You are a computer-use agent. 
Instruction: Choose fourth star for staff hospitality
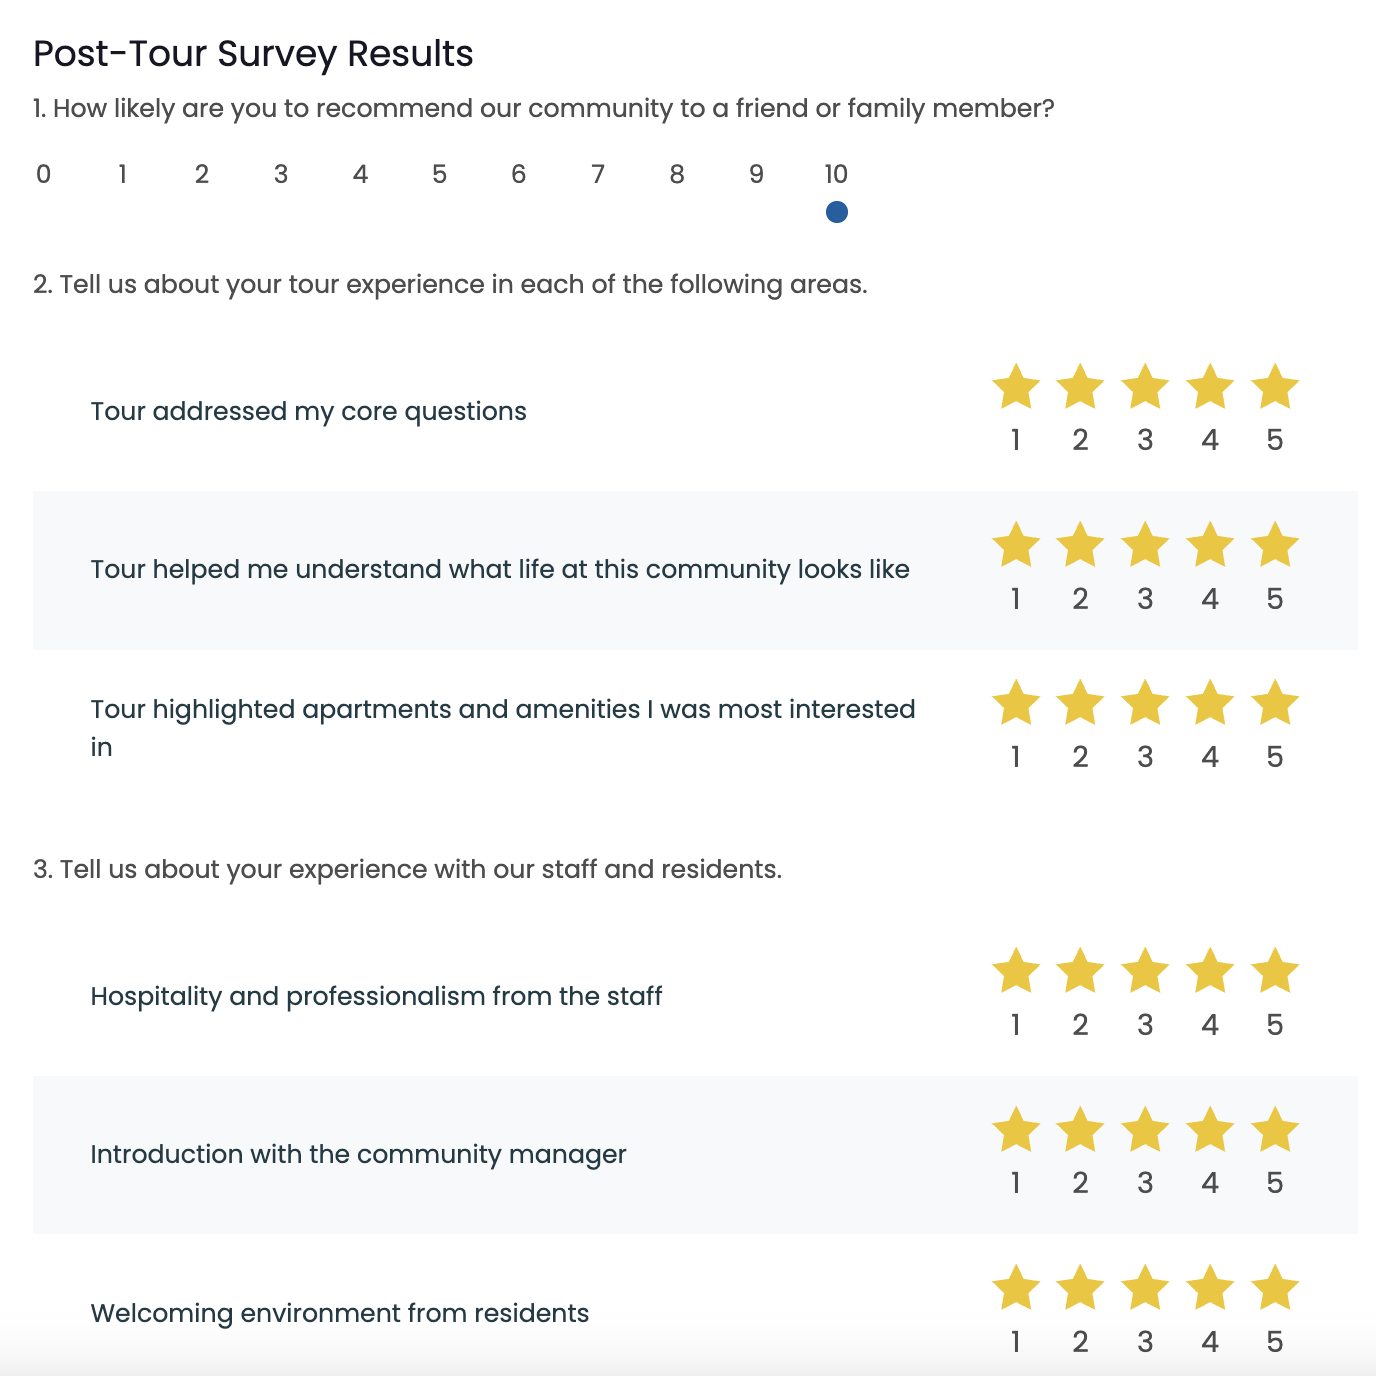click(1210, 972)
